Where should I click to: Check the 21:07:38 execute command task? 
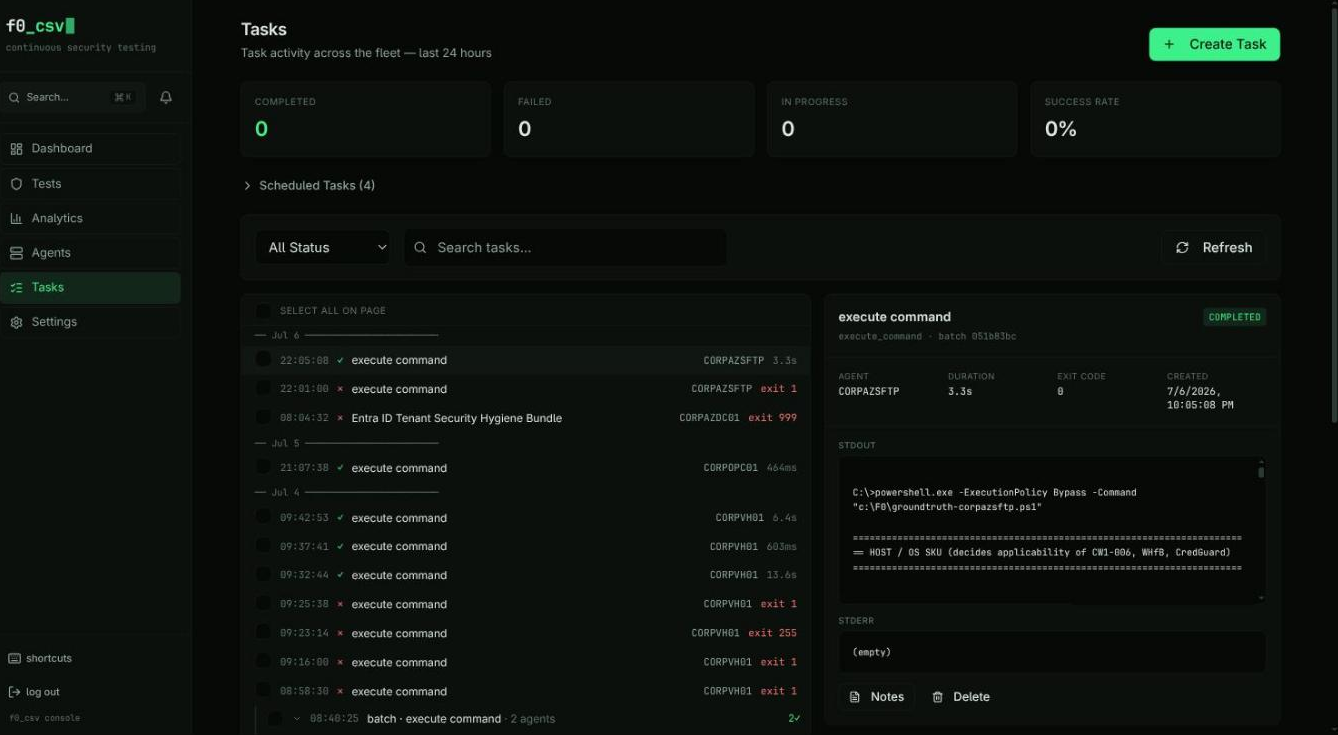click(x=263, y=467)
